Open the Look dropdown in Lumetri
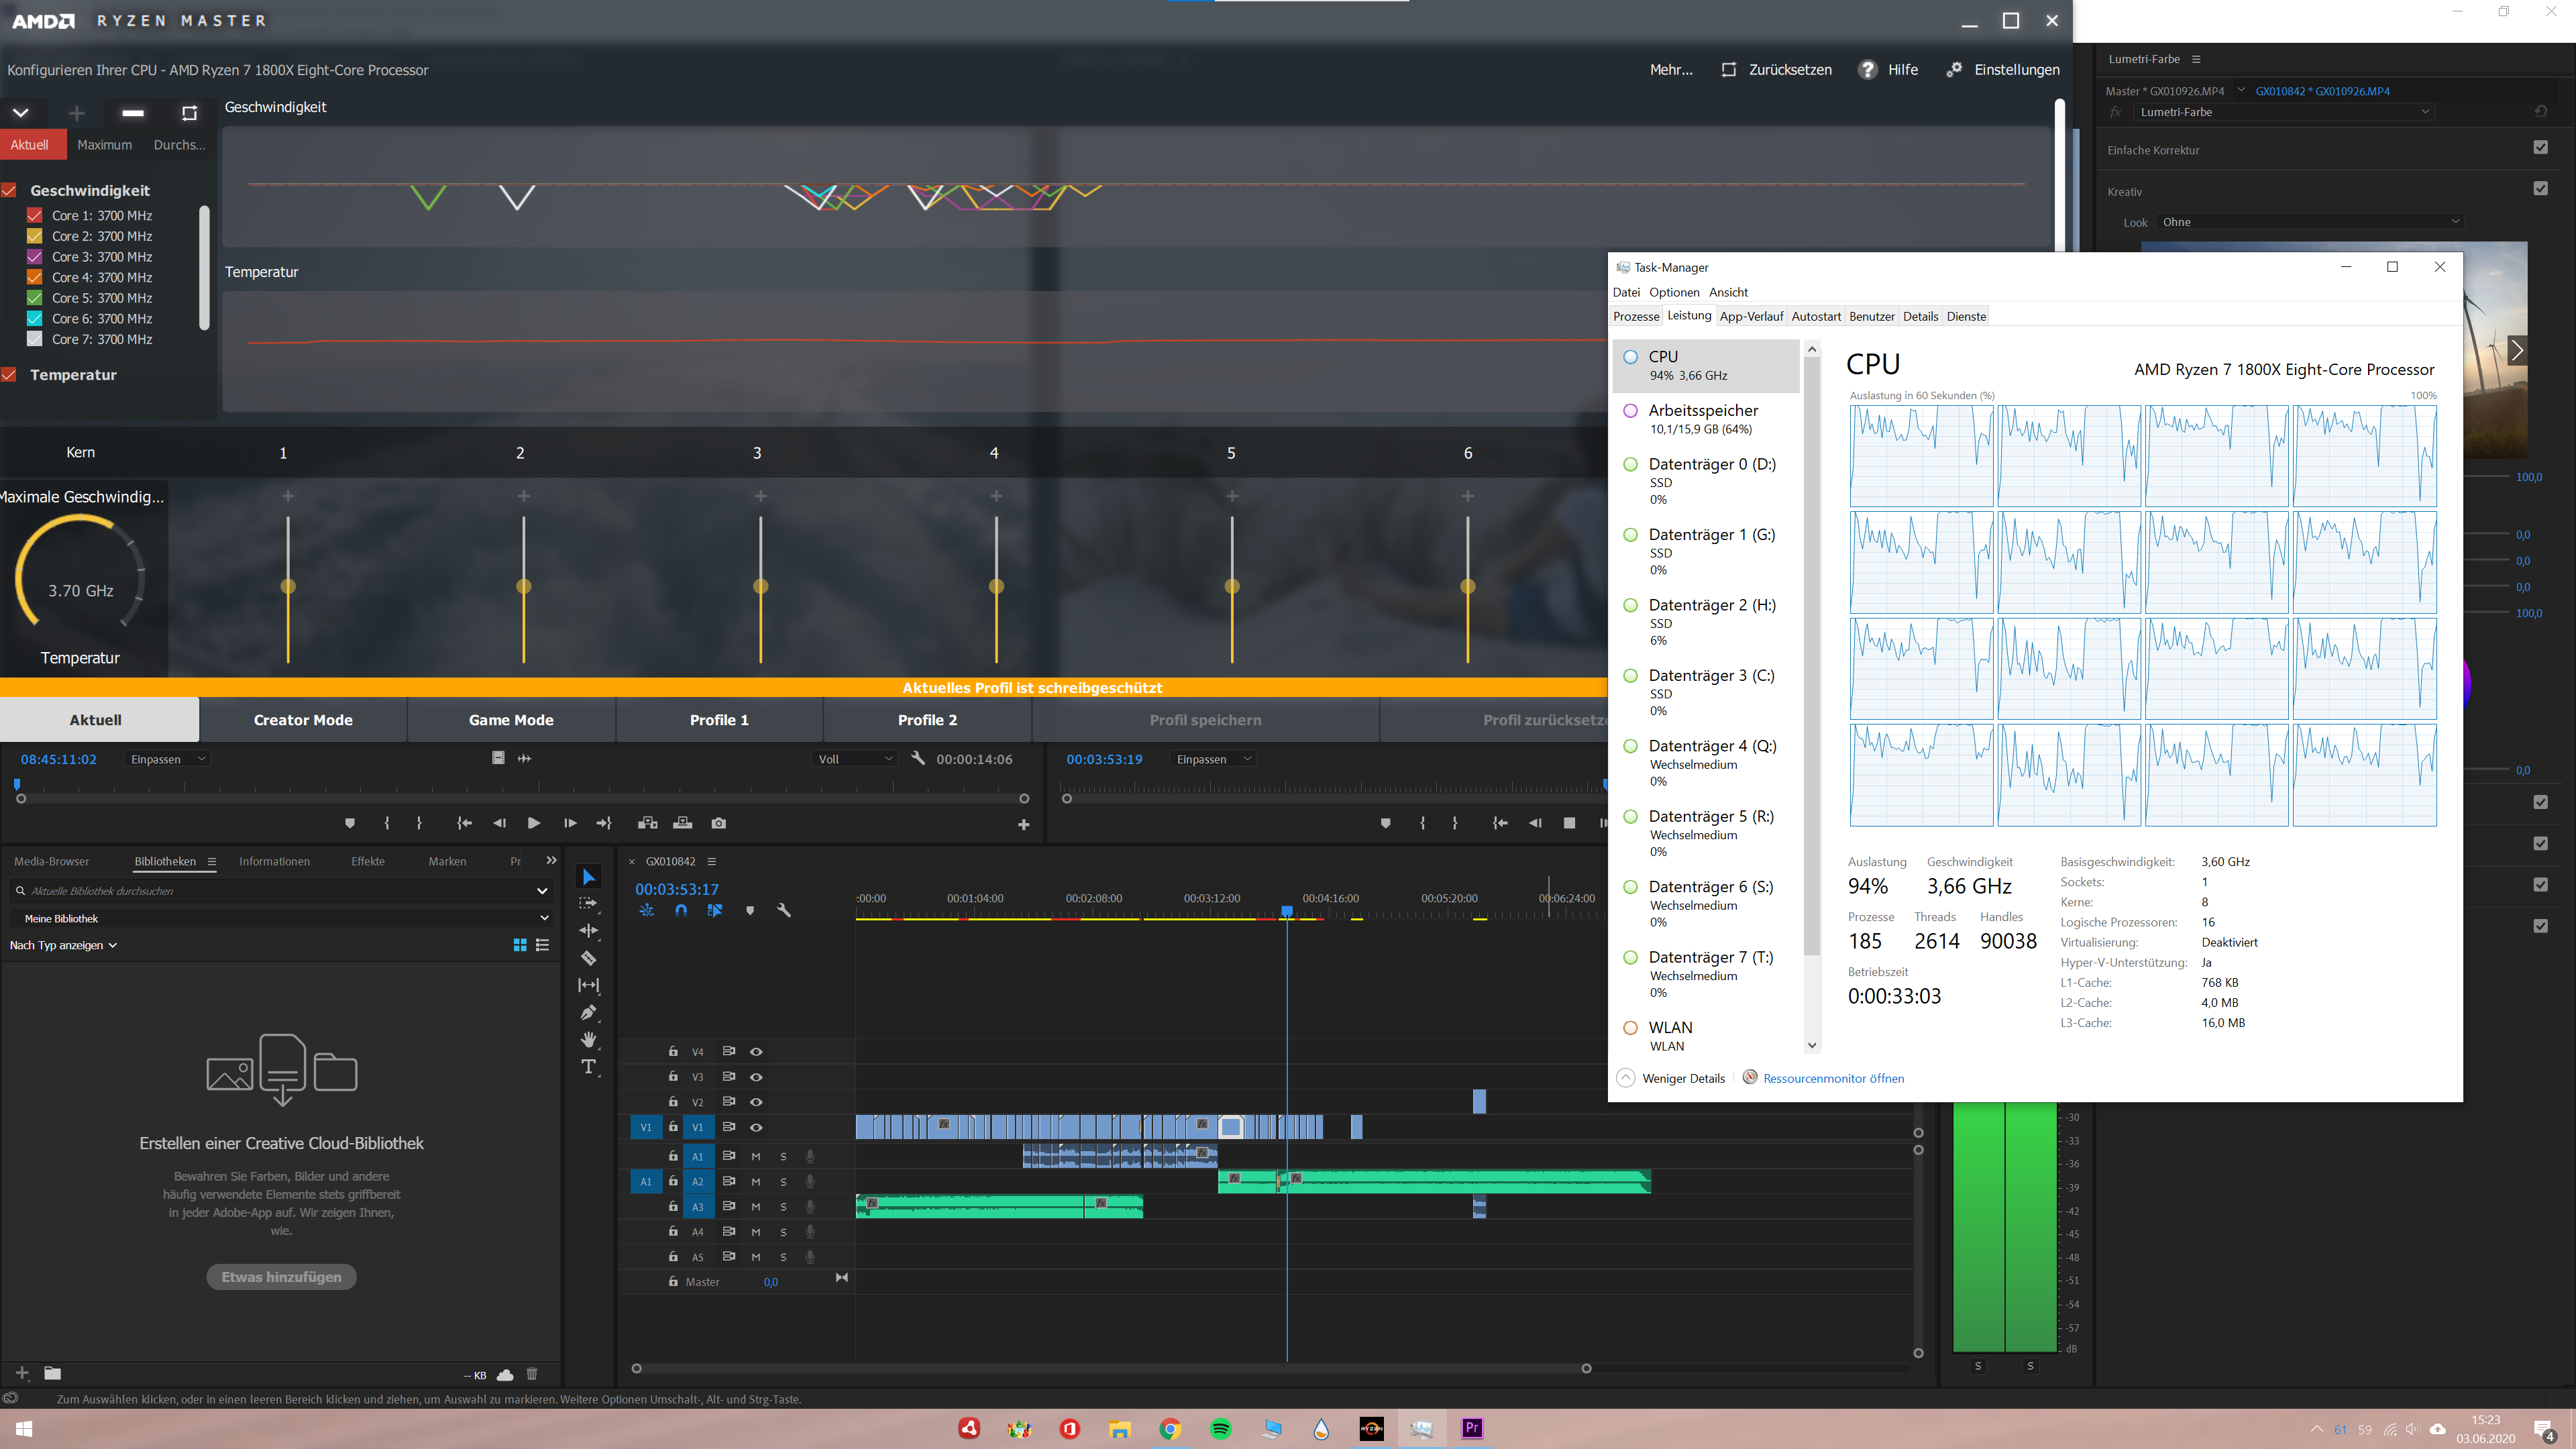This screenshot has height=1449, width=2576. (x=2309, y=222)
